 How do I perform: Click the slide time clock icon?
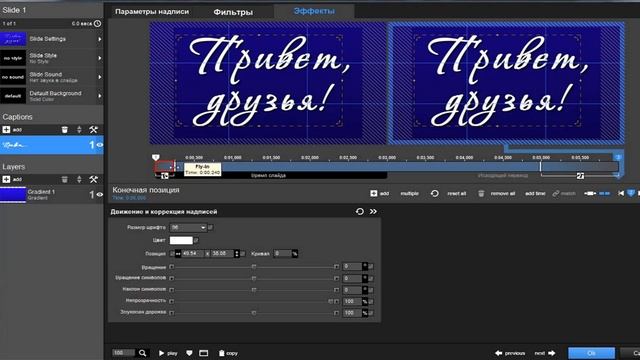[98, 24]
